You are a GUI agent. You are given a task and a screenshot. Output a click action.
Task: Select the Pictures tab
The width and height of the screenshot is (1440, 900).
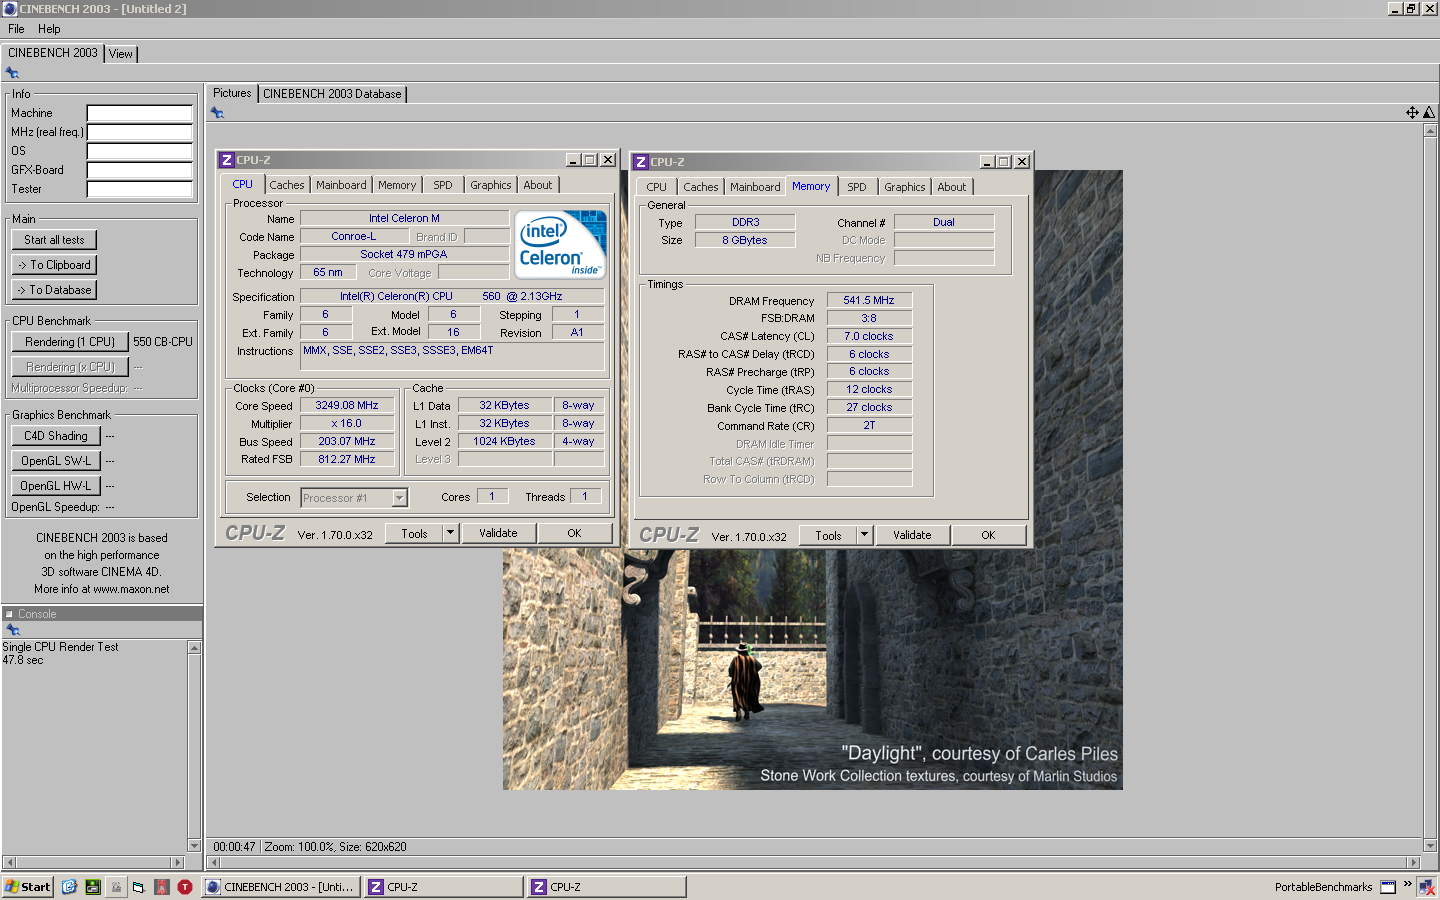232,93
